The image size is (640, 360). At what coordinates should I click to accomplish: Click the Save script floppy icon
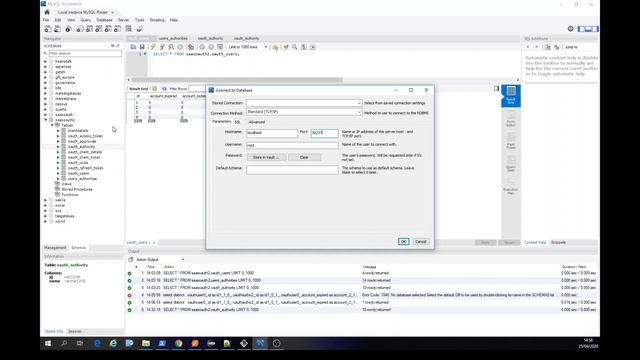click(142, 47)
